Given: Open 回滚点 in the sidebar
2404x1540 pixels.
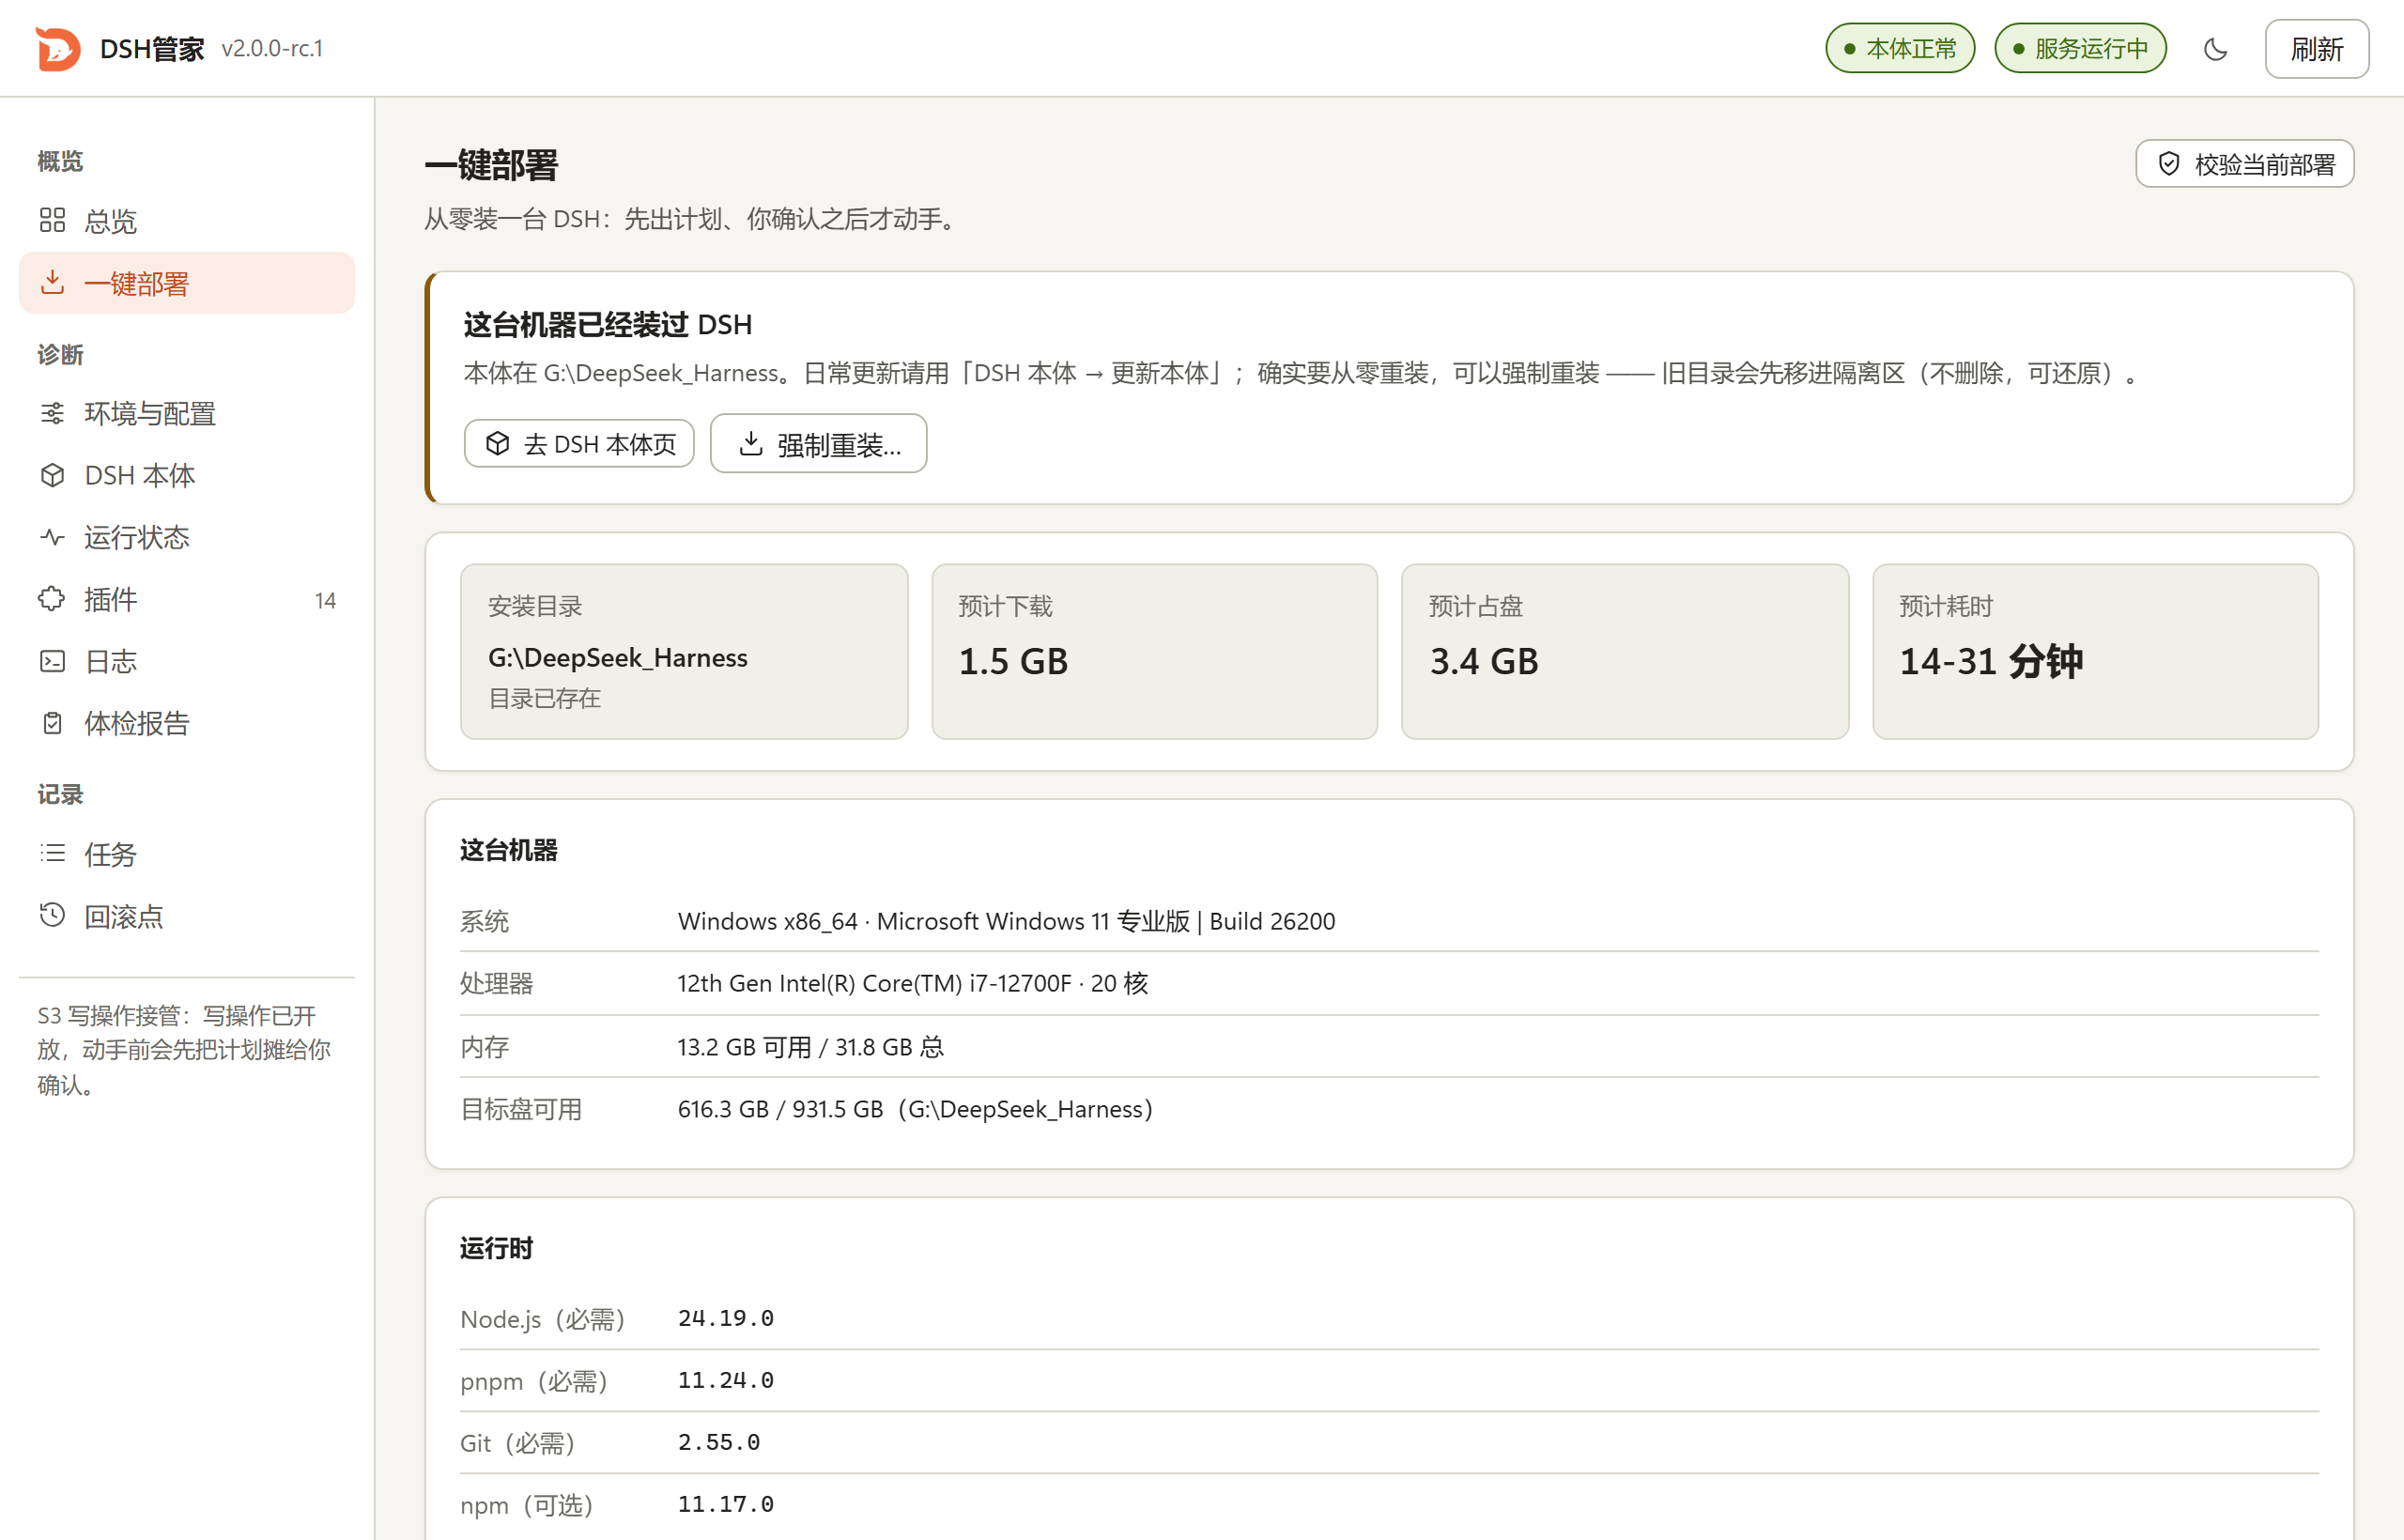Looking at the screenshot, I should click(x=187, y=917).
